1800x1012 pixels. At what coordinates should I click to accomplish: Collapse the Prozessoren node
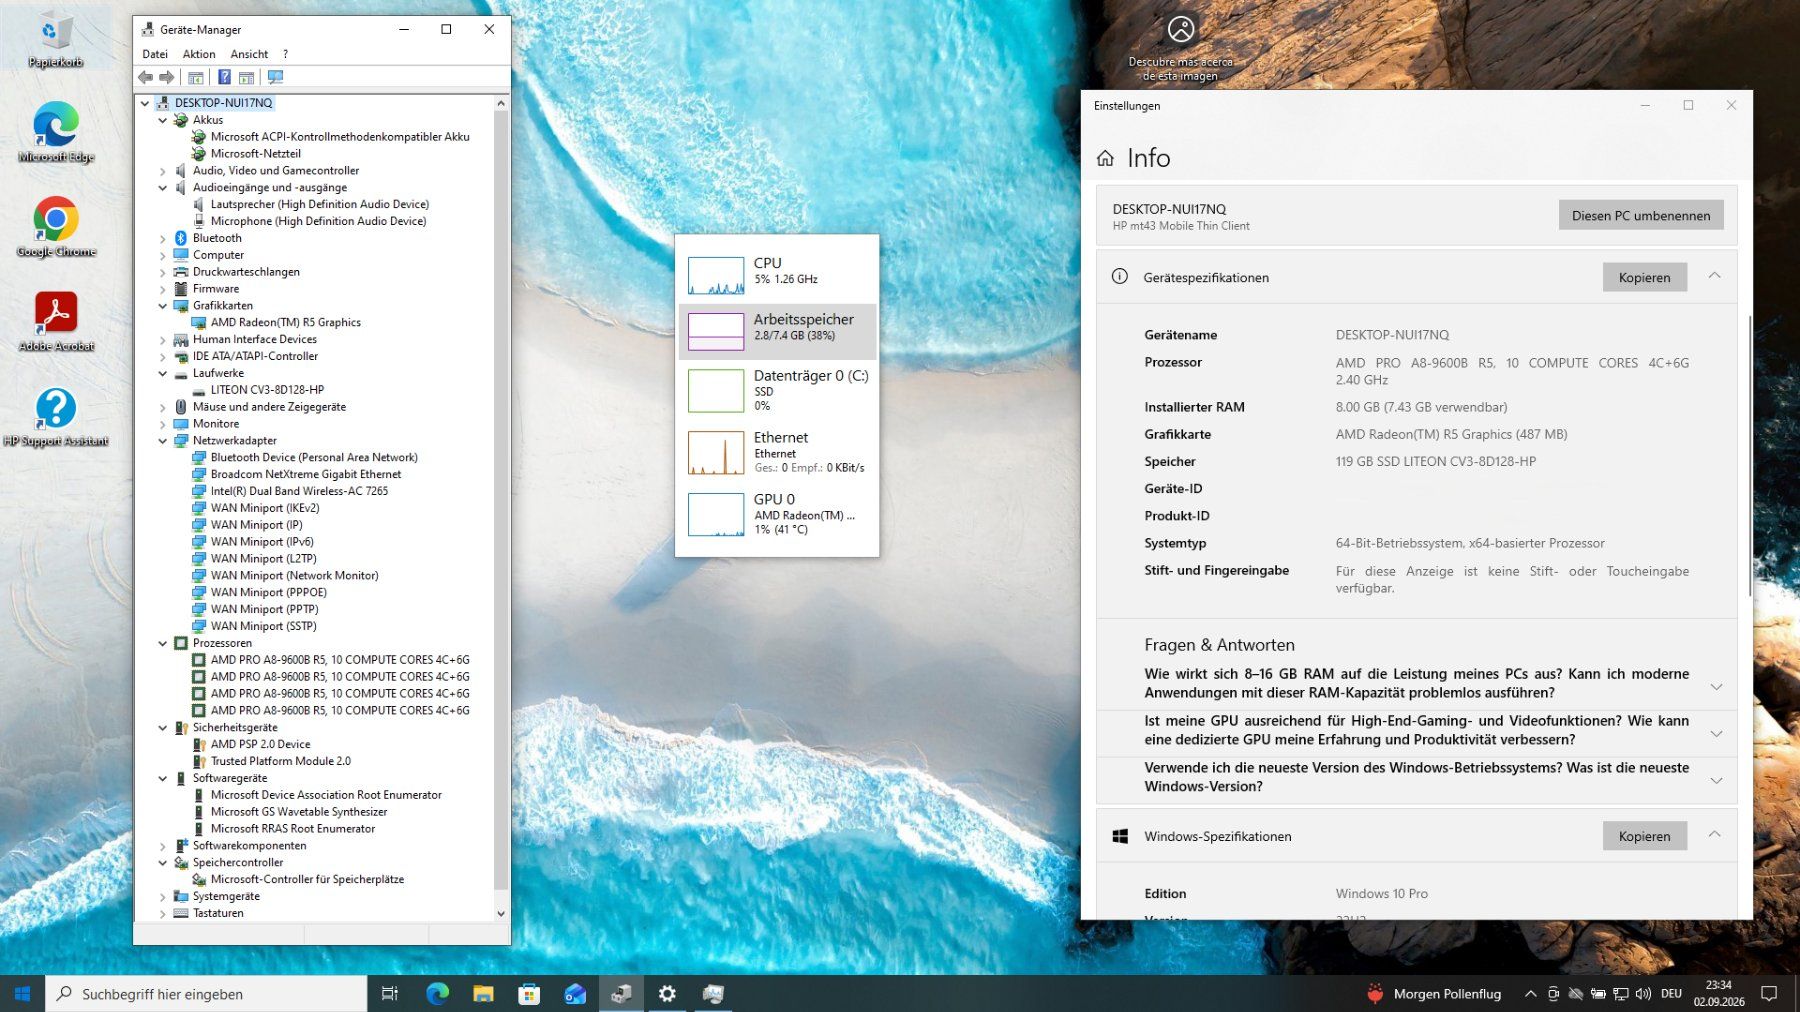(163, 643)
